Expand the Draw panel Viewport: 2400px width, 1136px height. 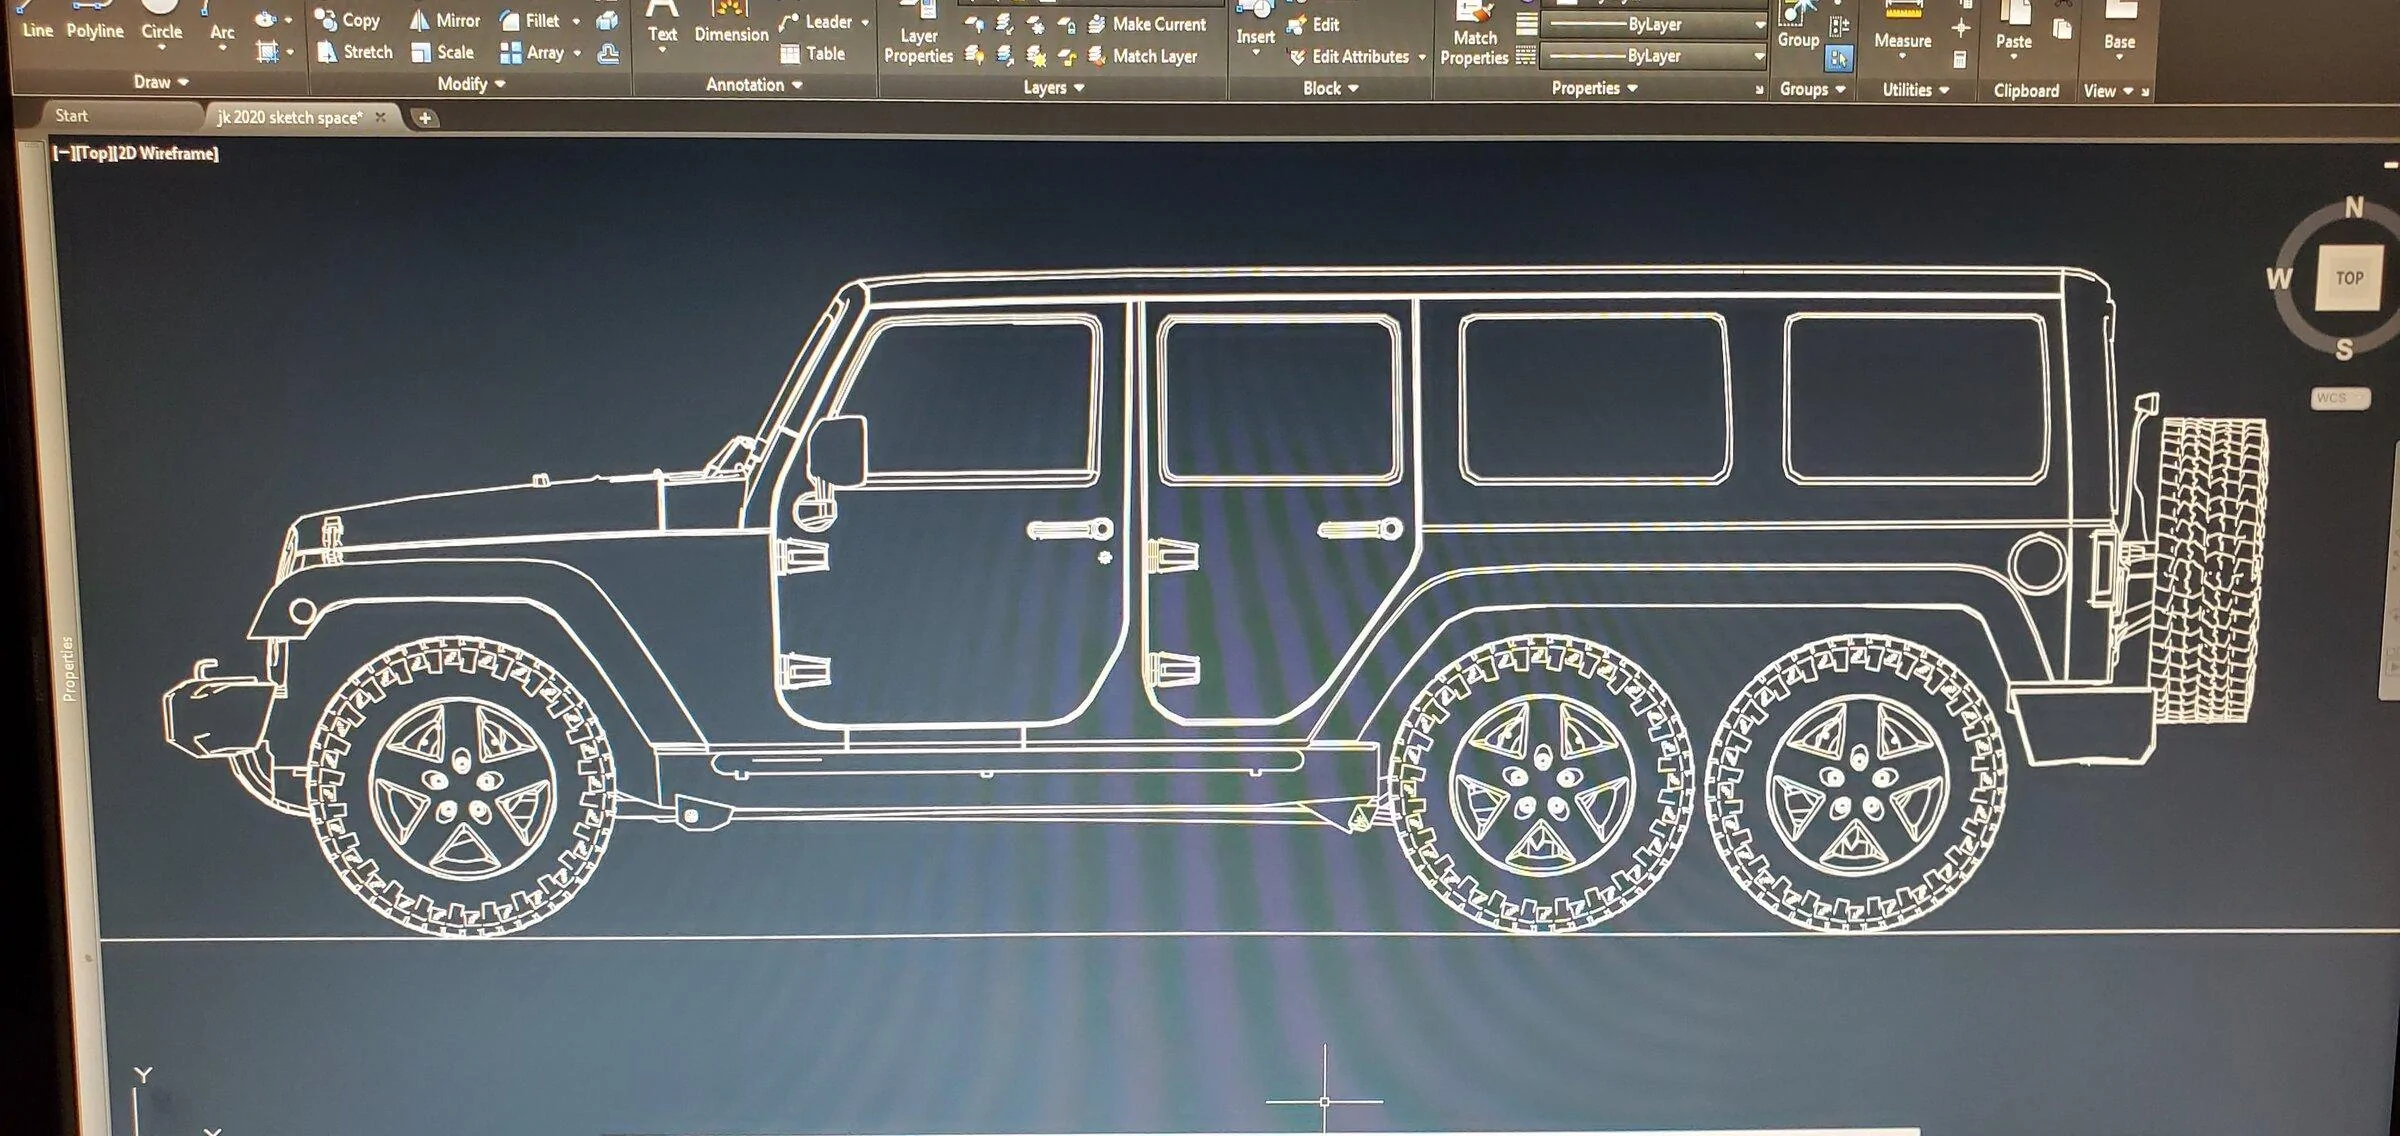coord(161,82)
